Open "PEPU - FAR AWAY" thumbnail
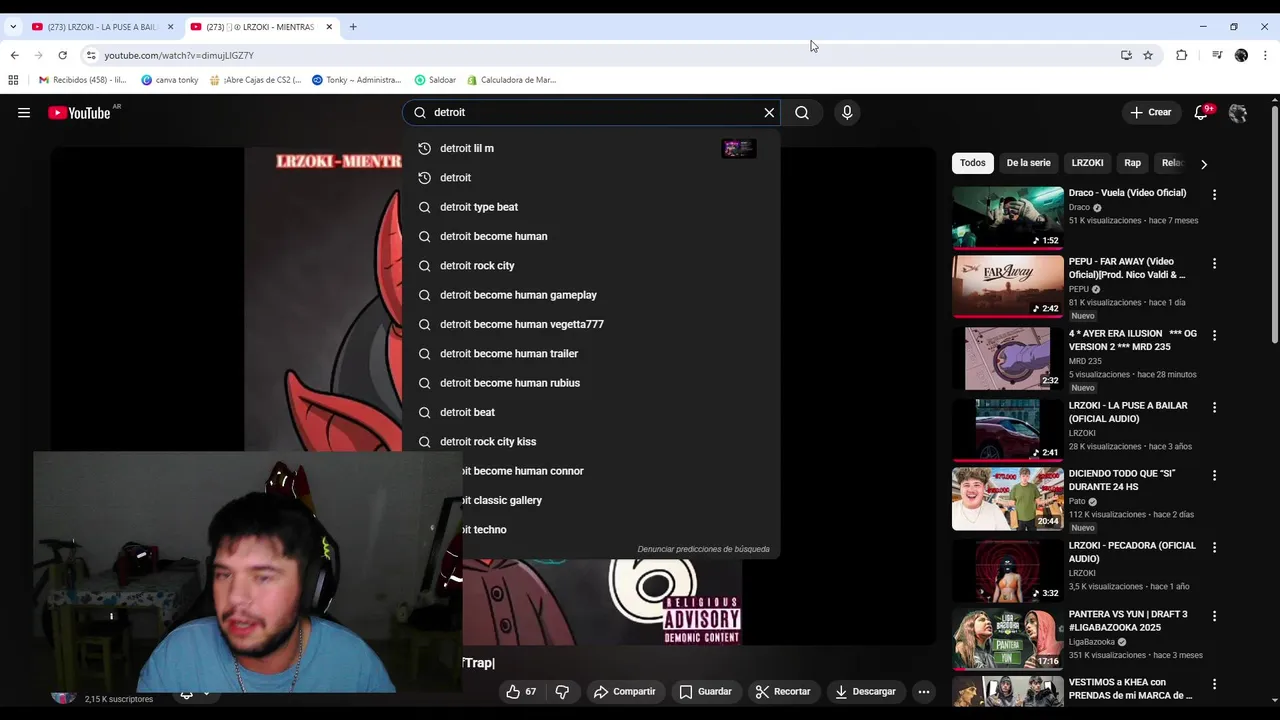1280x720 pixels. tap(1008, 286)
